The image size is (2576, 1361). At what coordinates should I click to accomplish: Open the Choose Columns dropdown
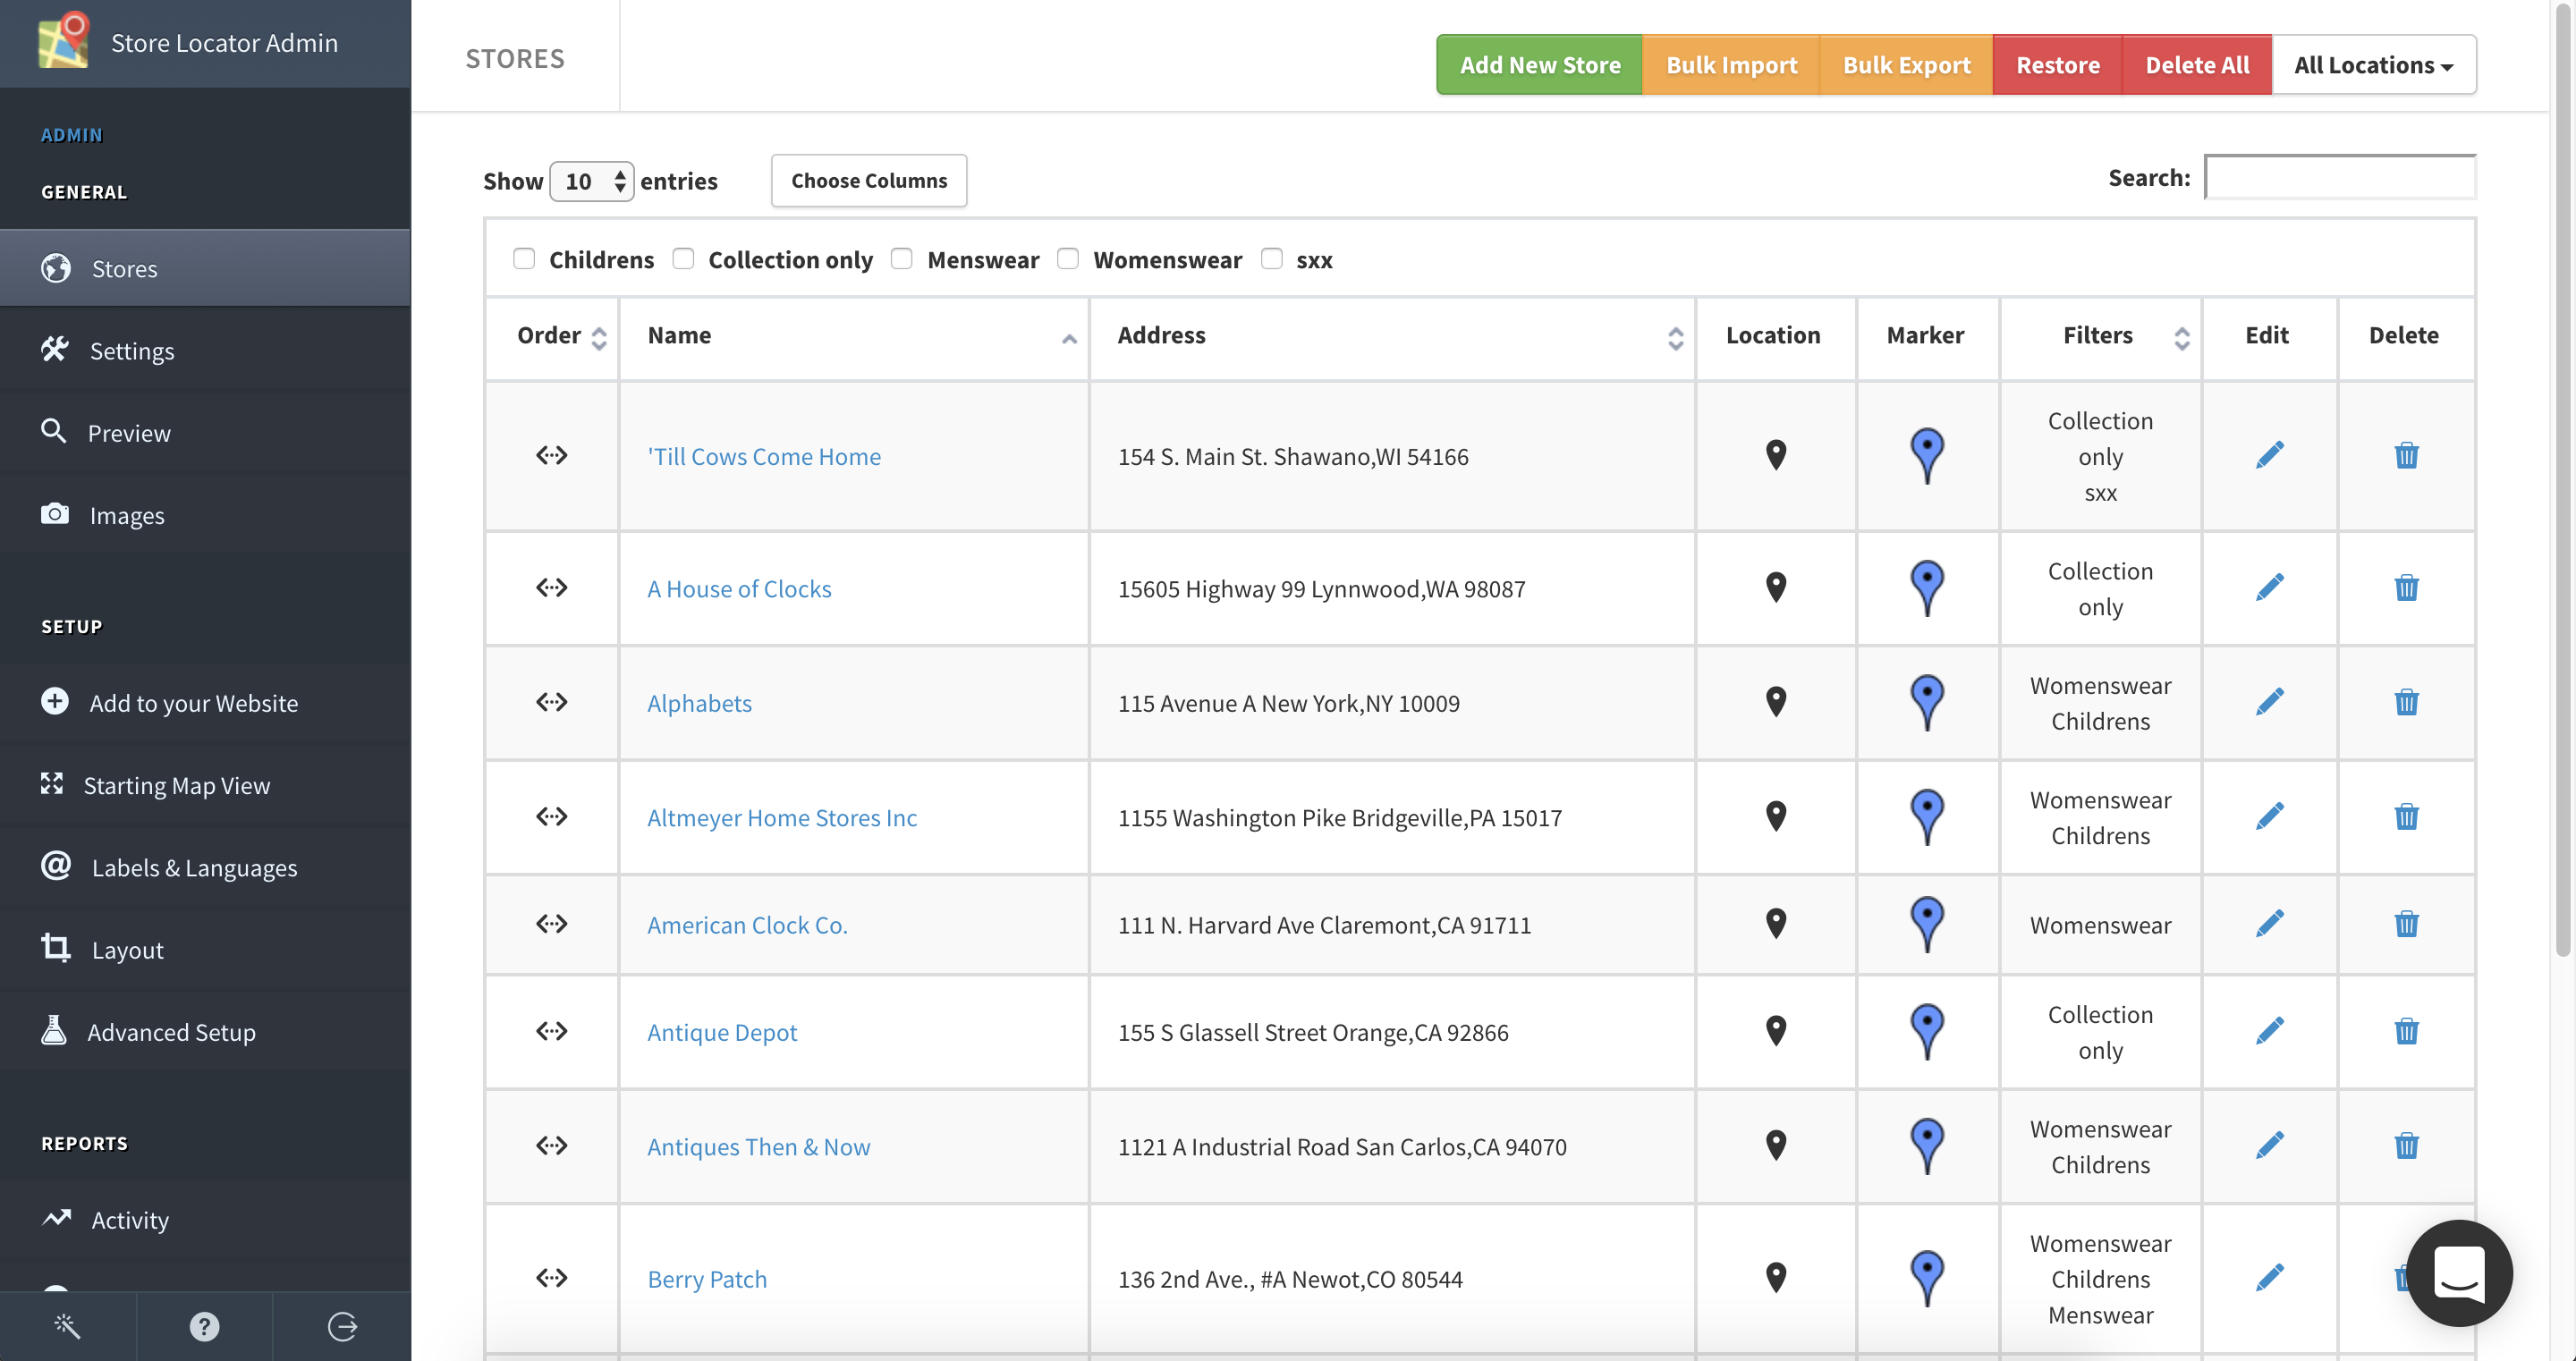(x=869, y=179)
